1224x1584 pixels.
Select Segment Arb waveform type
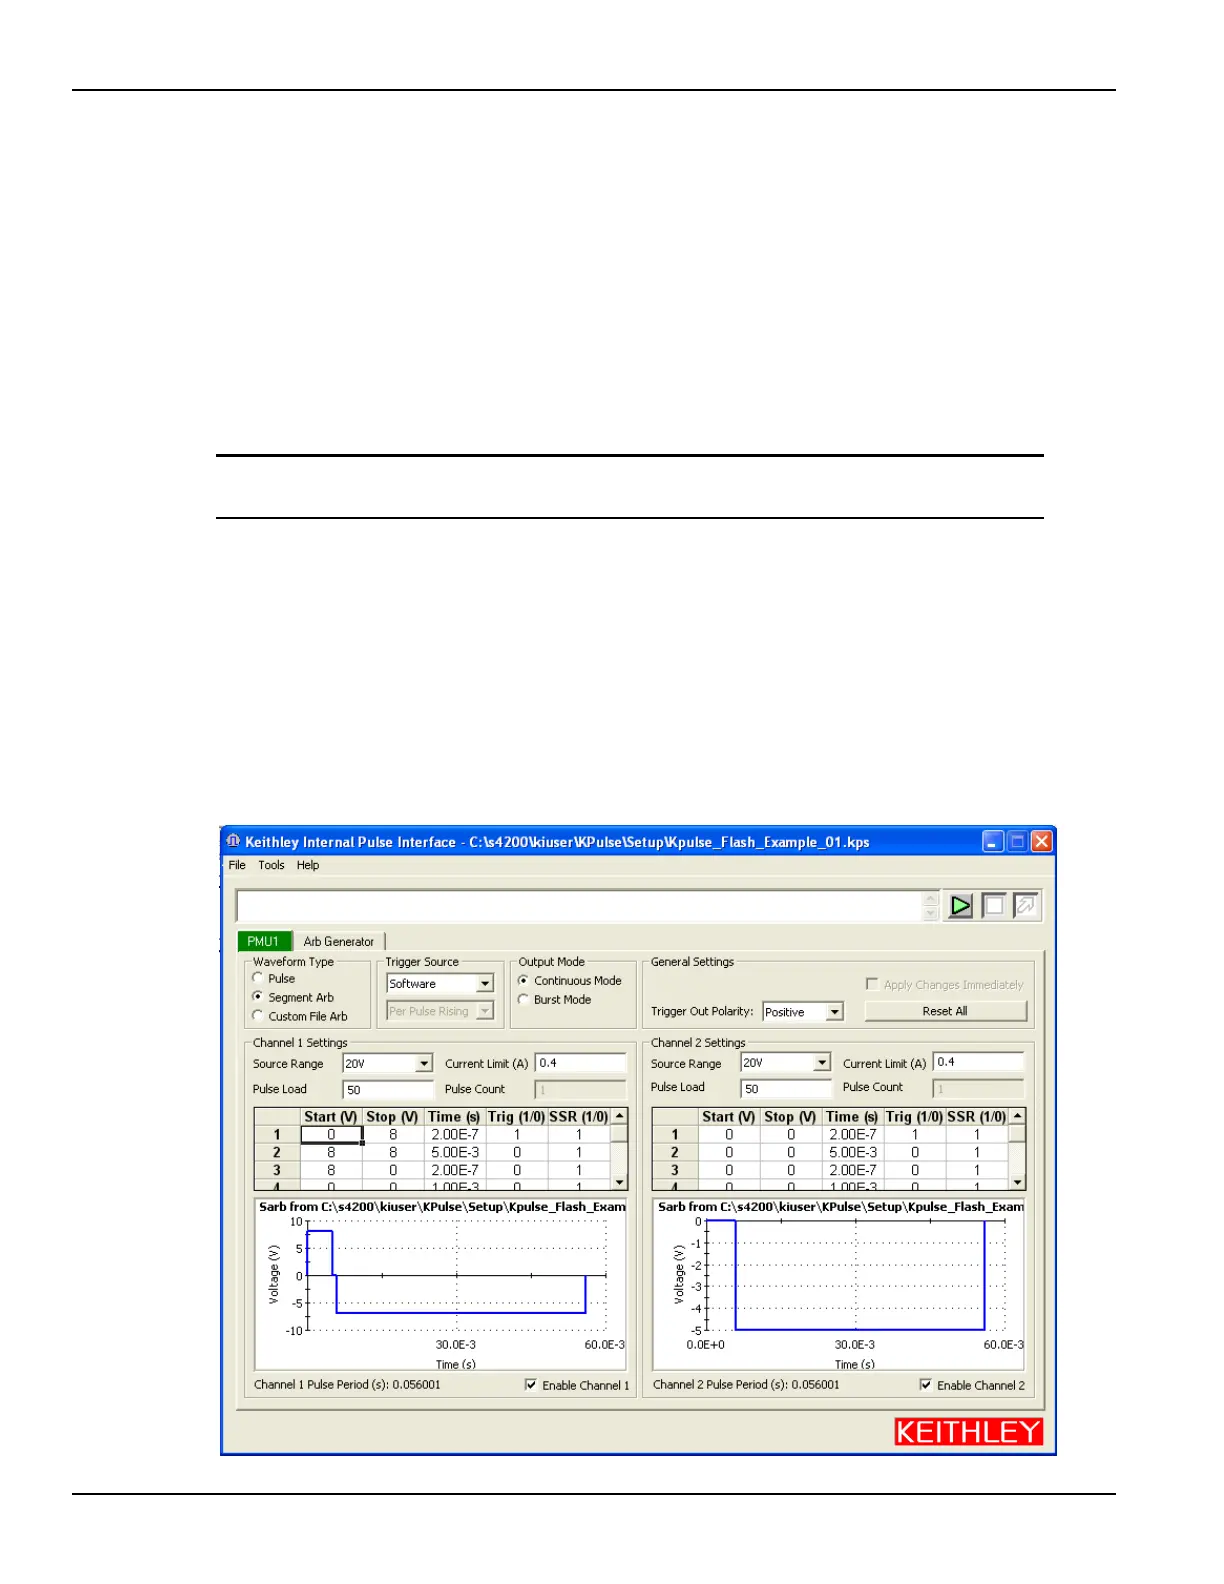coord(258,997)
